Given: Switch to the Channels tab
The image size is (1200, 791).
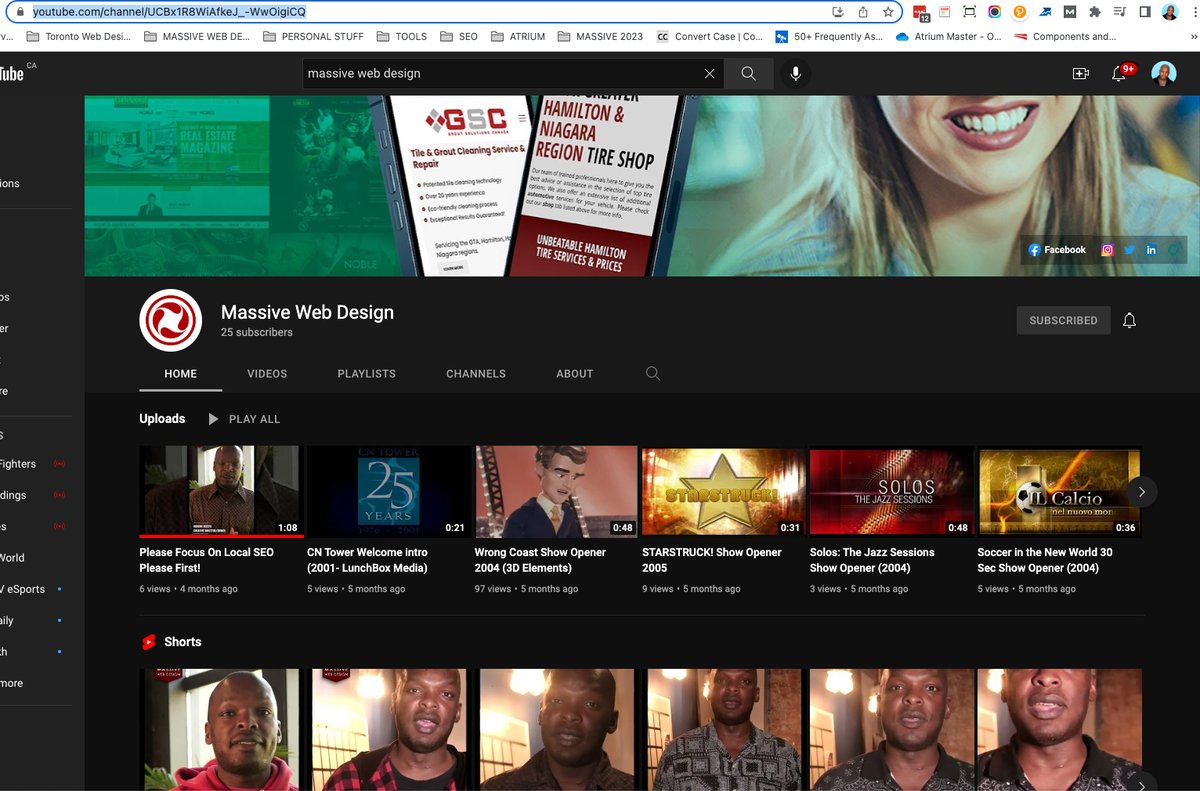Looking at the screenshot, I should (x=476, y=373).
